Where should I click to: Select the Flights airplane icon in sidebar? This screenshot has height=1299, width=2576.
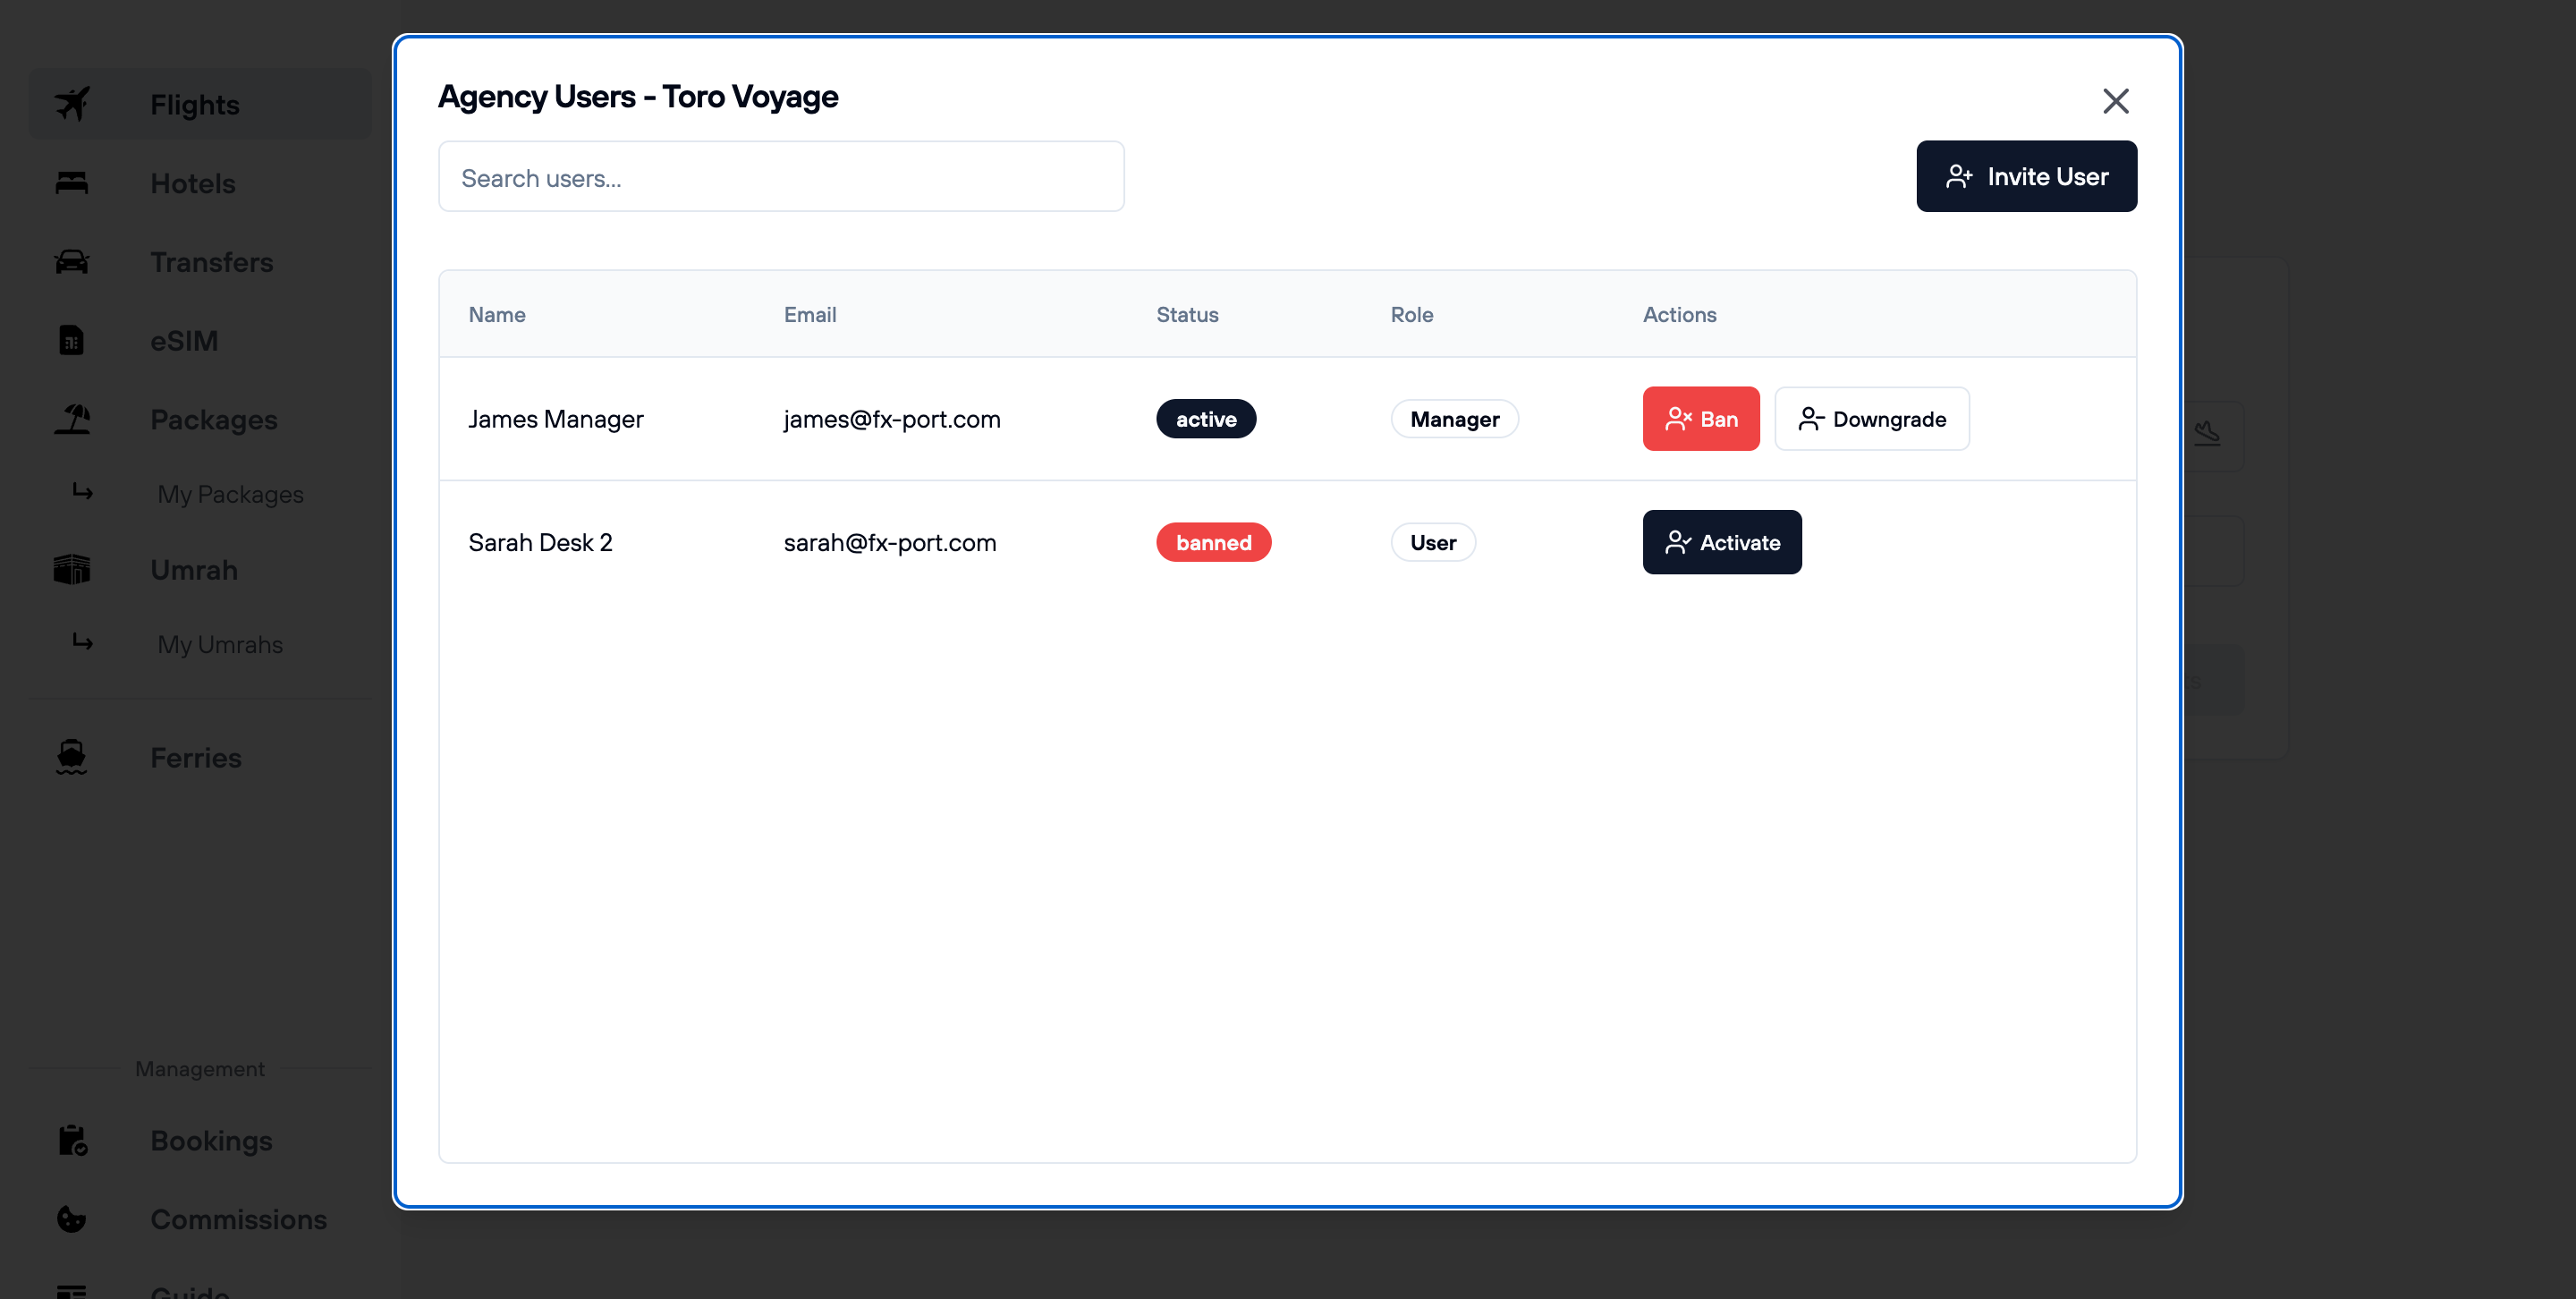tap(72, 103)
